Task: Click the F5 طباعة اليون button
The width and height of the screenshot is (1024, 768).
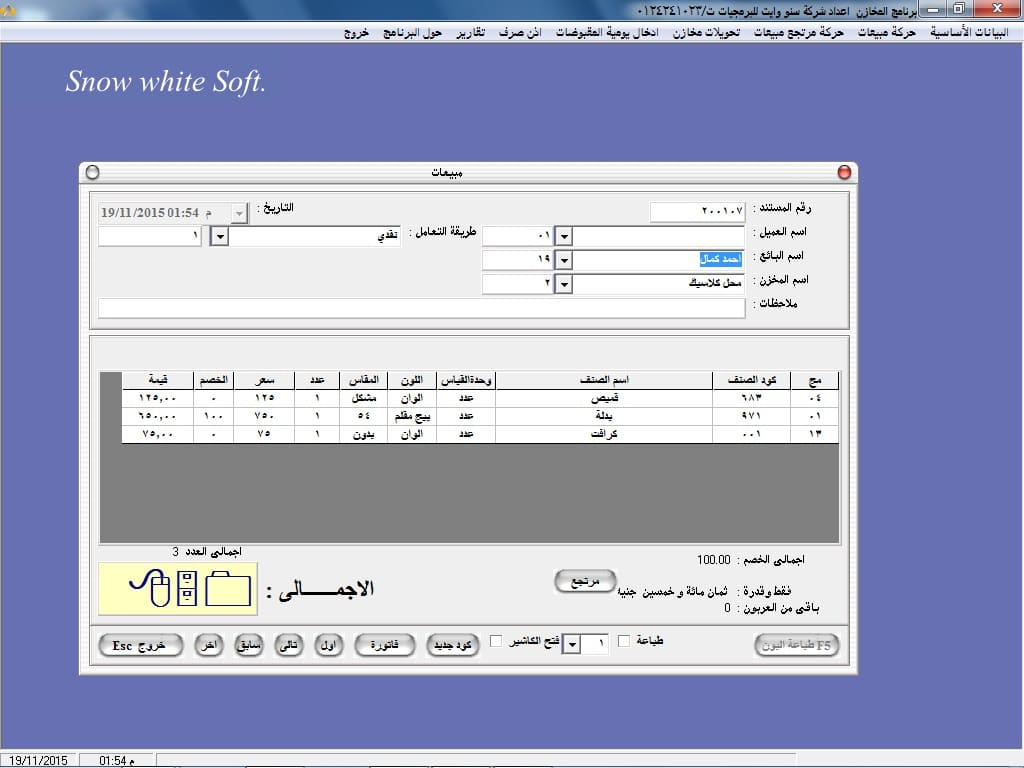Action: (796, 645)
